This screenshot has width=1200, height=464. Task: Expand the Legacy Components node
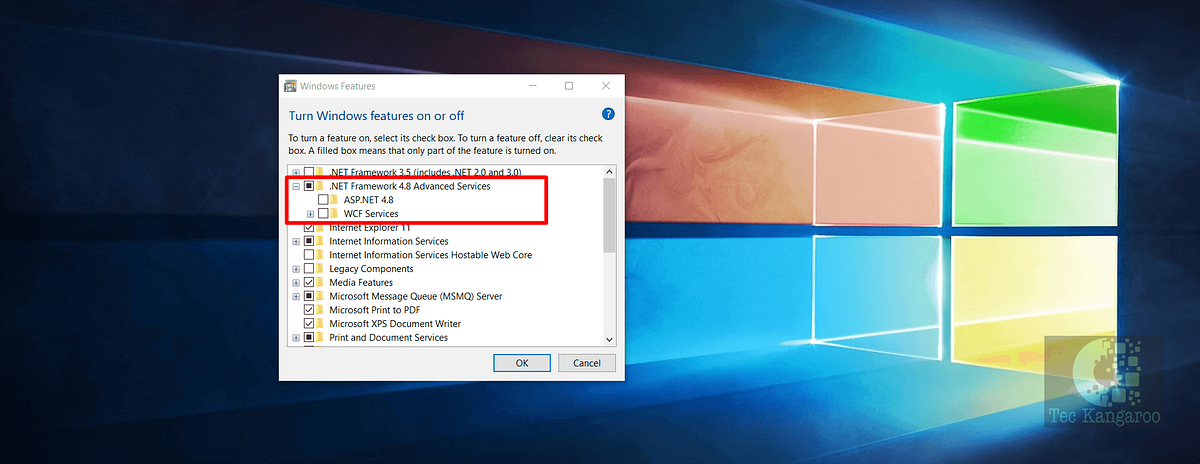(x=296, y=269)
